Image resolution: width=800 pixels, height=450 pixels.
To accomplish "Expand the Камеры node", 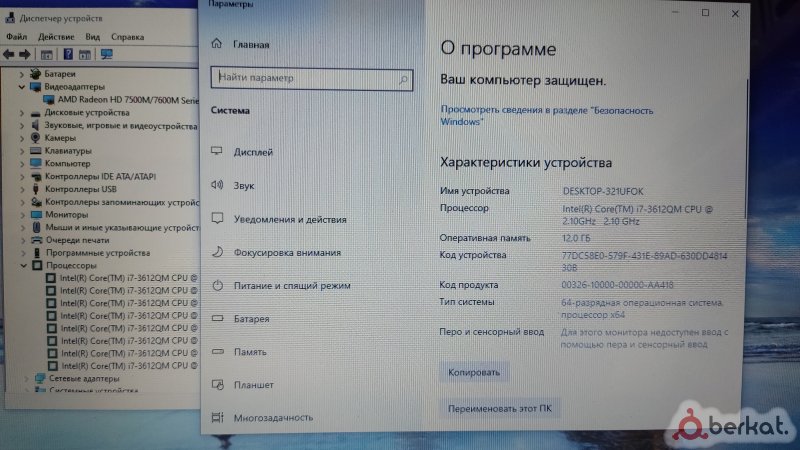I will [21, 138].
